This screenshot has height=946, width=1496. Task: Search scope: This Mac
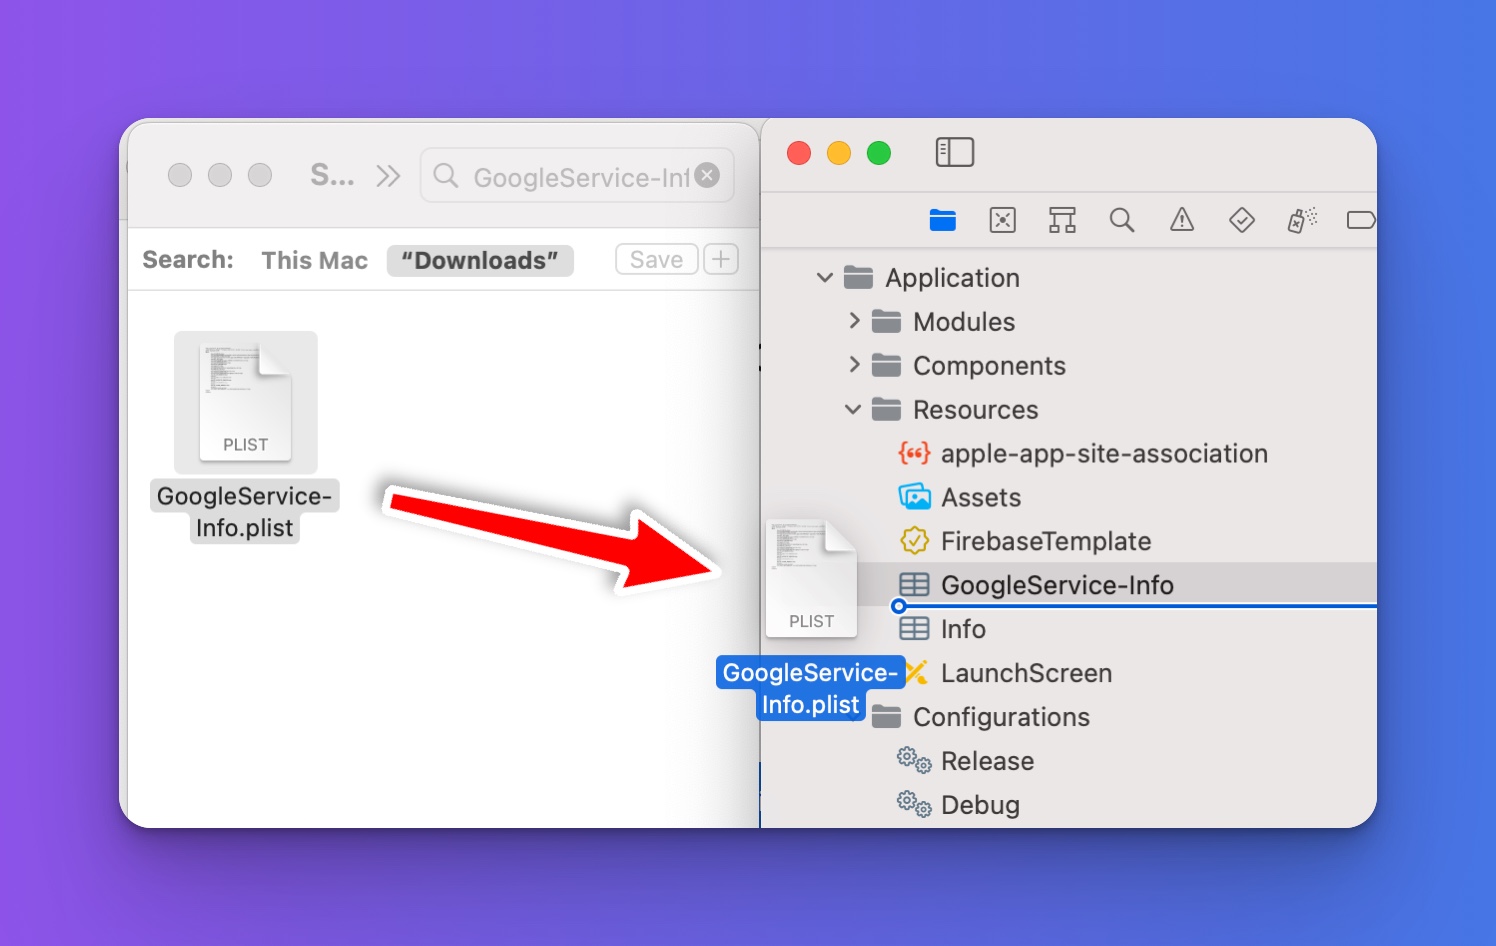tap(314, 260)
